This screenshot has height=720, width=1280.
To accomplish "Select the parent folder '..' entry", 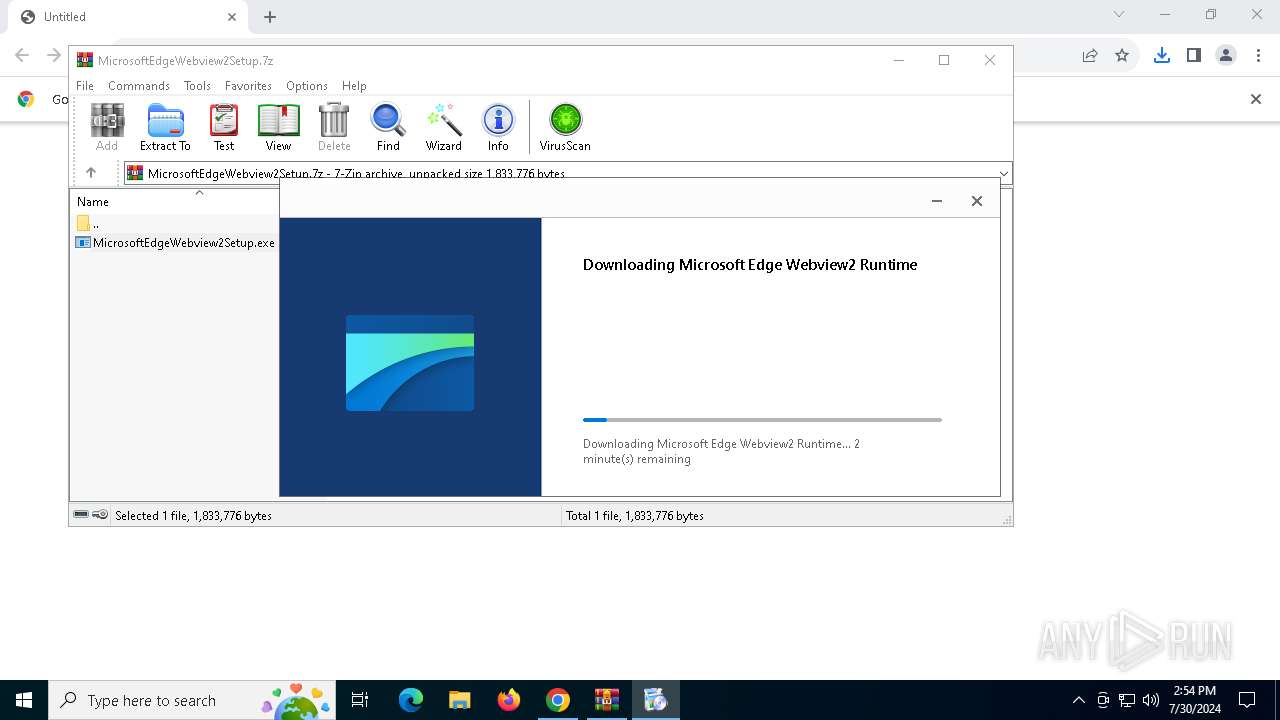I will [x=88, y=223].
